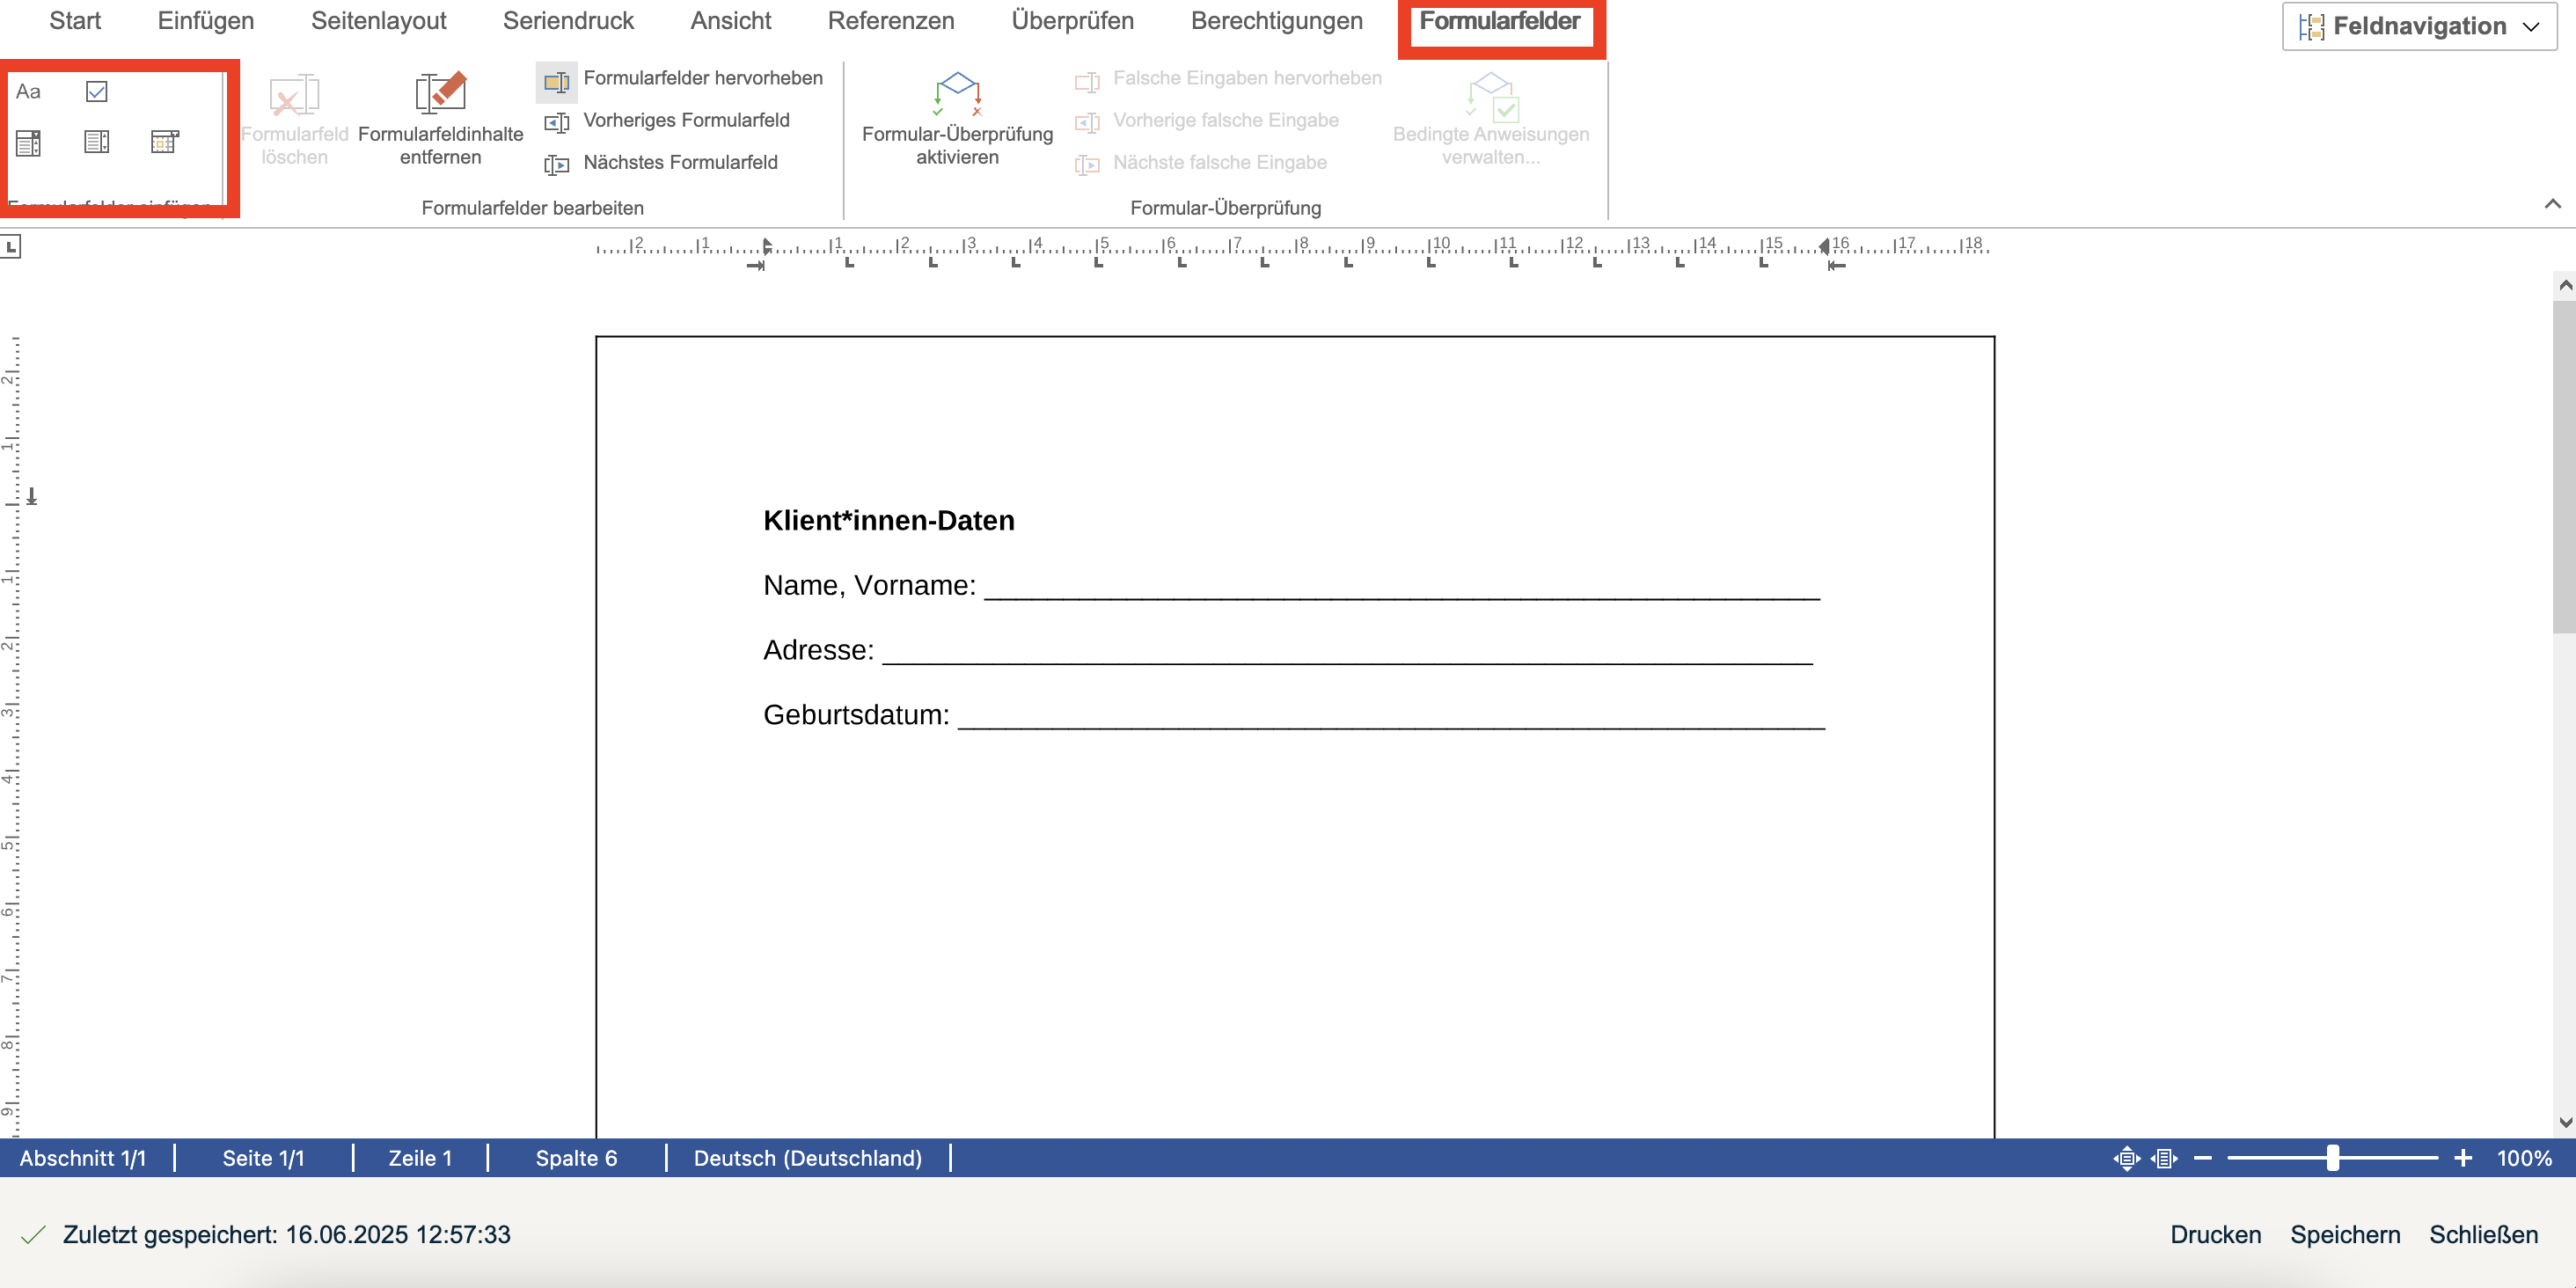Open the Ansicht tab

click(731, 21)
